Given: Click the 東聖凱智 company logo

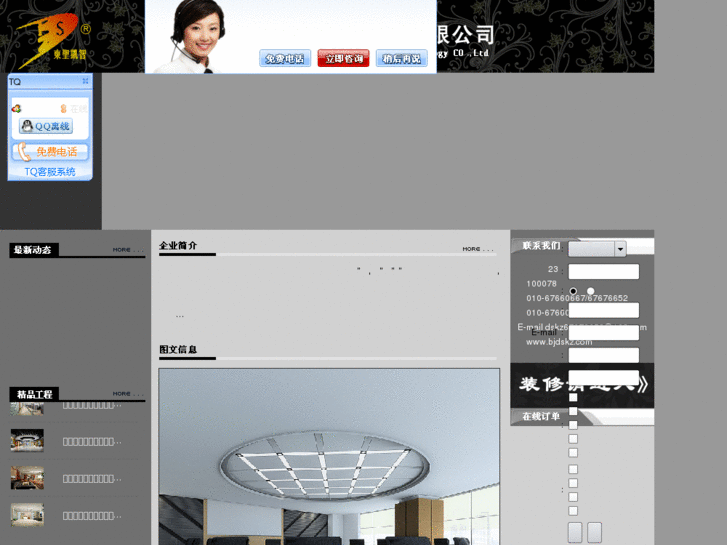Looking at the screenshot, I should [53, 40].
